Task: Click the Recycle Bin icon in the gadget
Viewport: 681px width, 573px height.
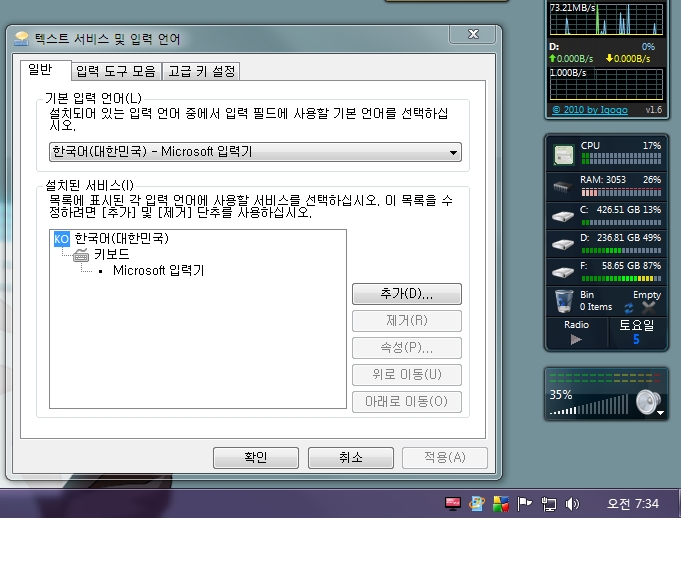Action: pos(564,301)
